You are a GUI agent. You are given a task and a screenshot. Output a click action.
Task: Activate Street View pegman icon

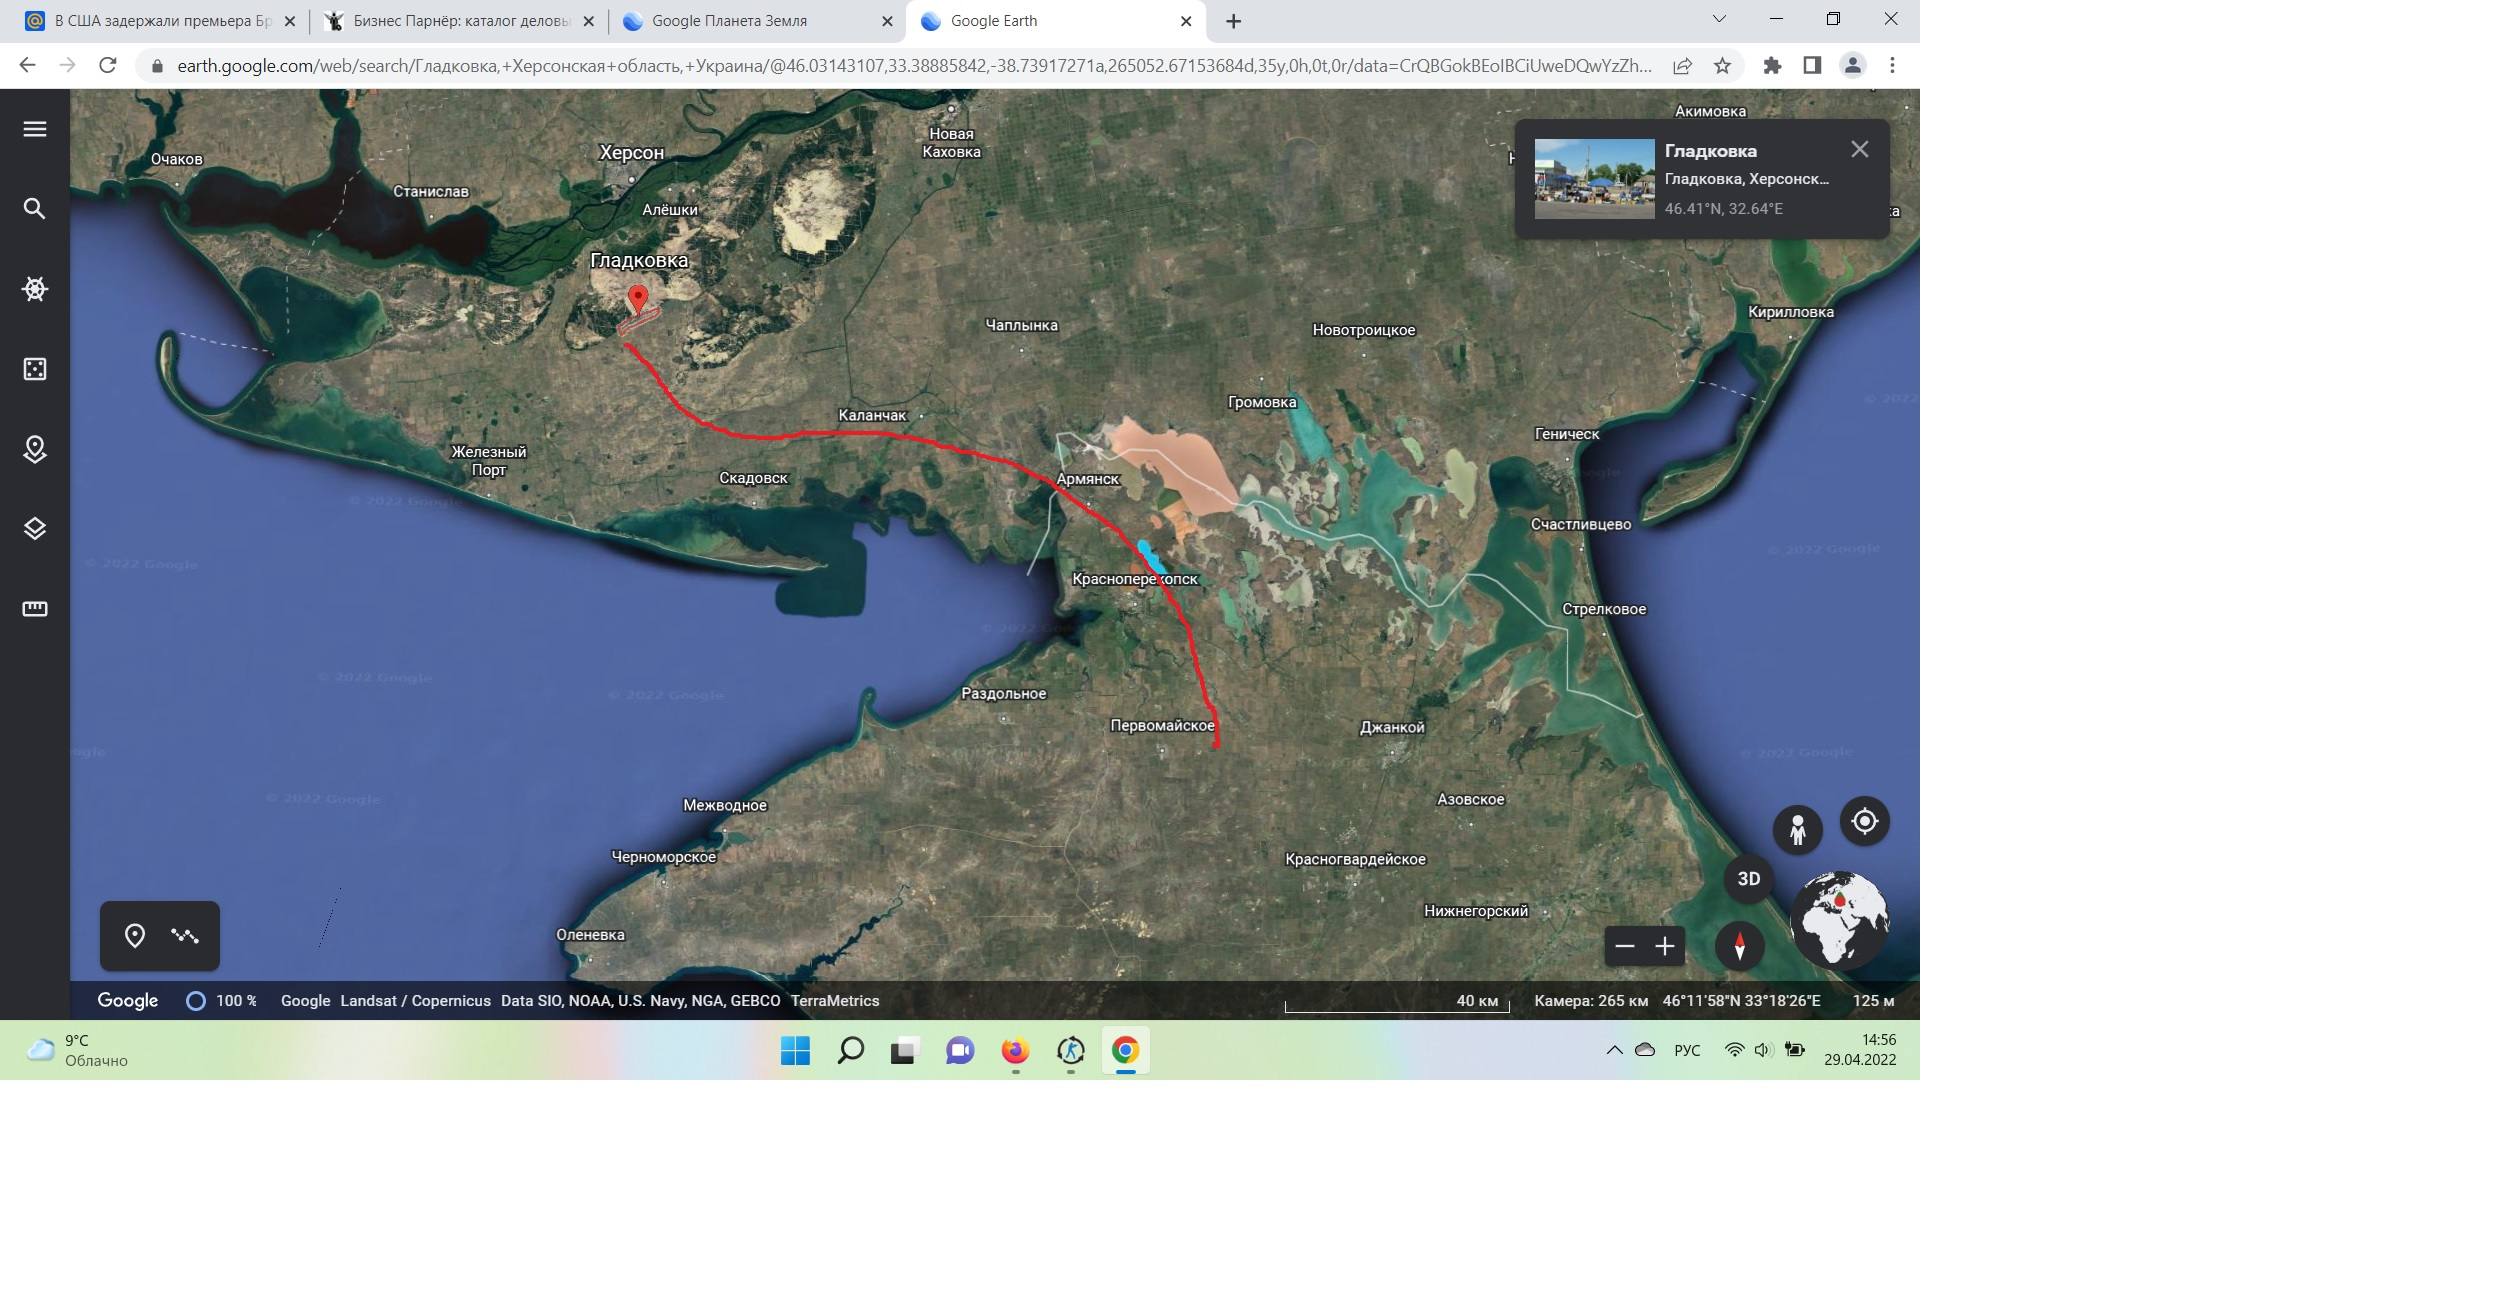(x=1798, y=830)
